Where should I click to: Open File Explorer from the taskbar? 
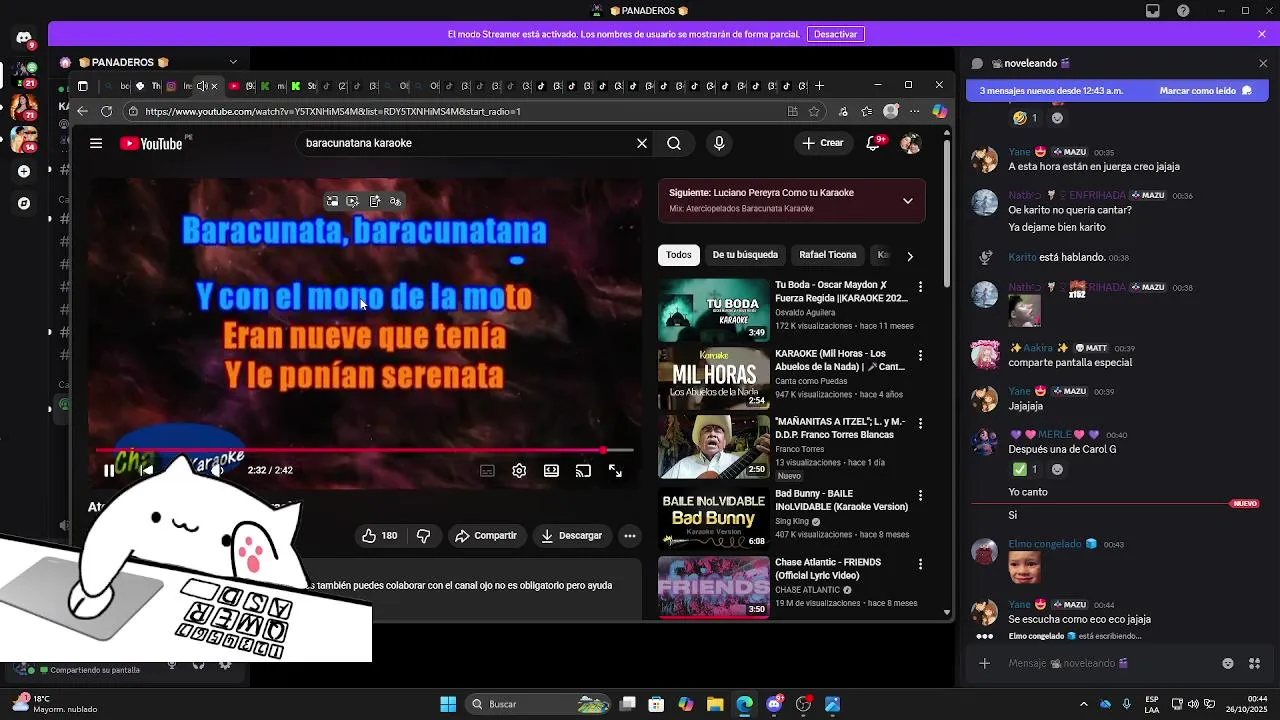[715, 704]
